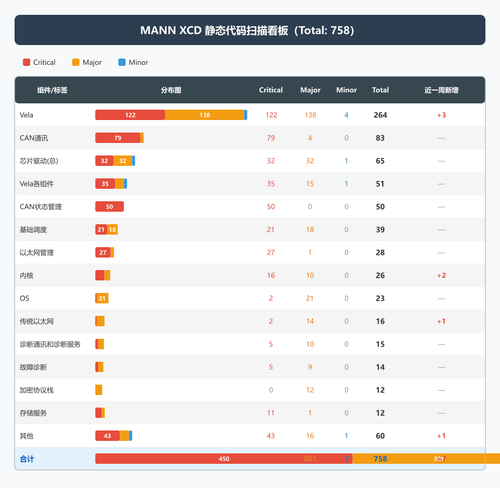Click the orange 18 segment in 基础调度 bar
This screenshot has height=488, width=500.
click(x=112, y=230)
